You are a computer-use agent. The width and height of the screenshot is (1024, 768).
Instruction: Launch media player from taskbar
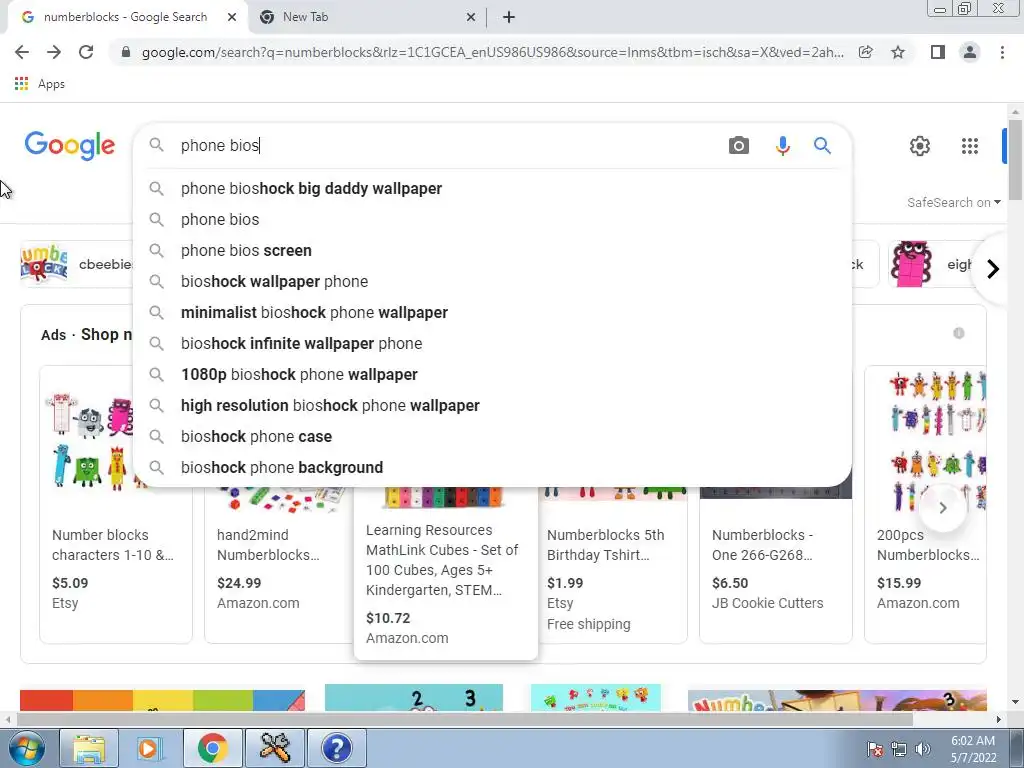click(150, 748)
